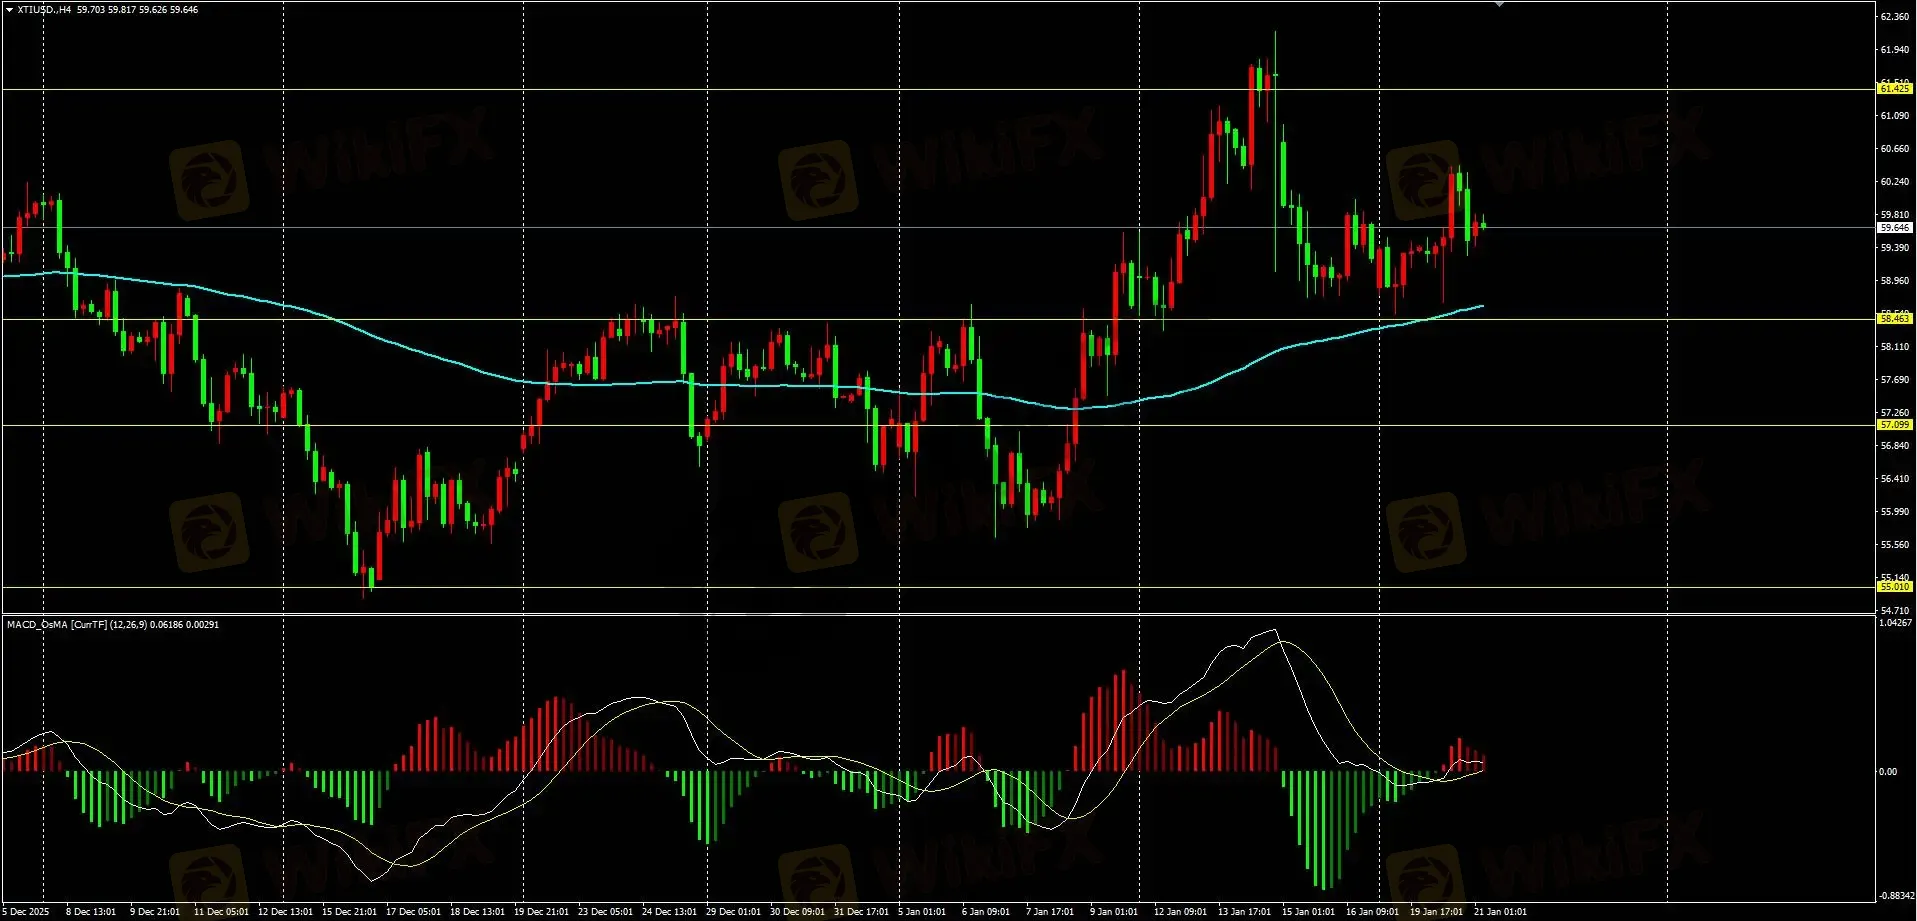Click the 54.710 price scale label
Screen dimensions: 1917x921
[x=1895, y=611]
